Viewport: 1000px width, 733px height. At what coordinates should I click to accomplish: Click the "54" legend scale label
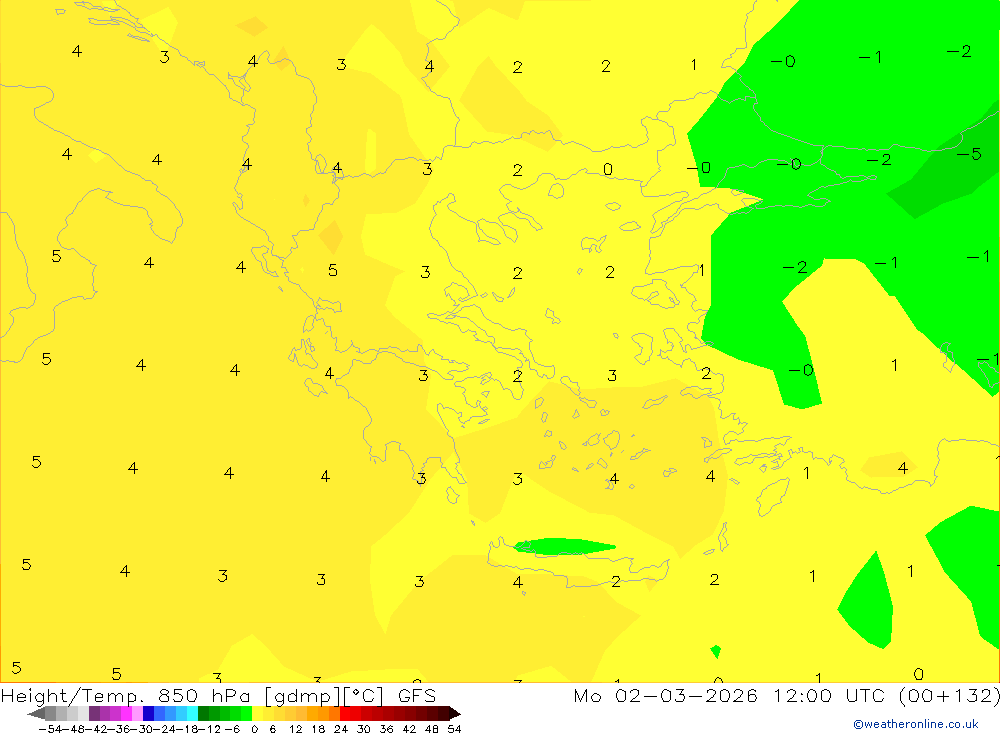[455, 729]
